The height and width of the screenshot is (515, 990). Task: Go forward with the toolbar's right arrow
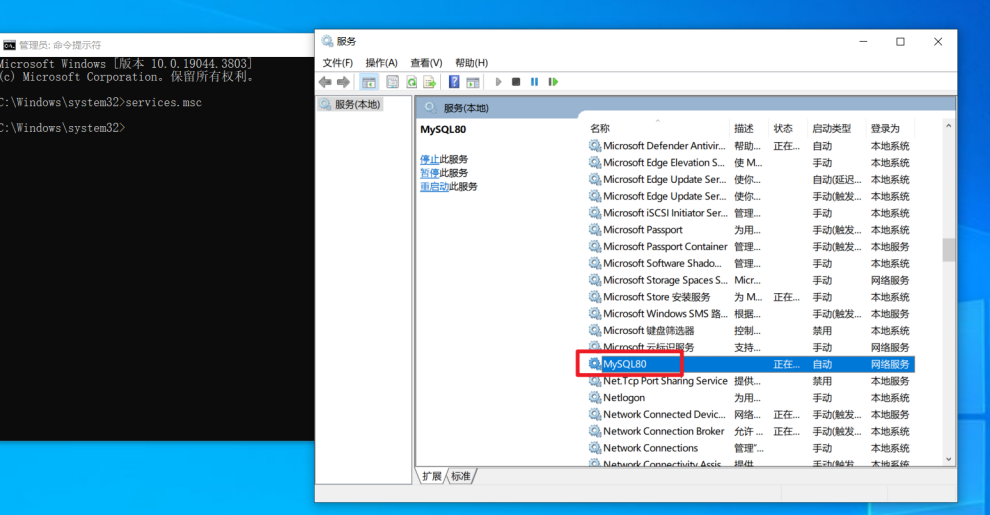343,82
